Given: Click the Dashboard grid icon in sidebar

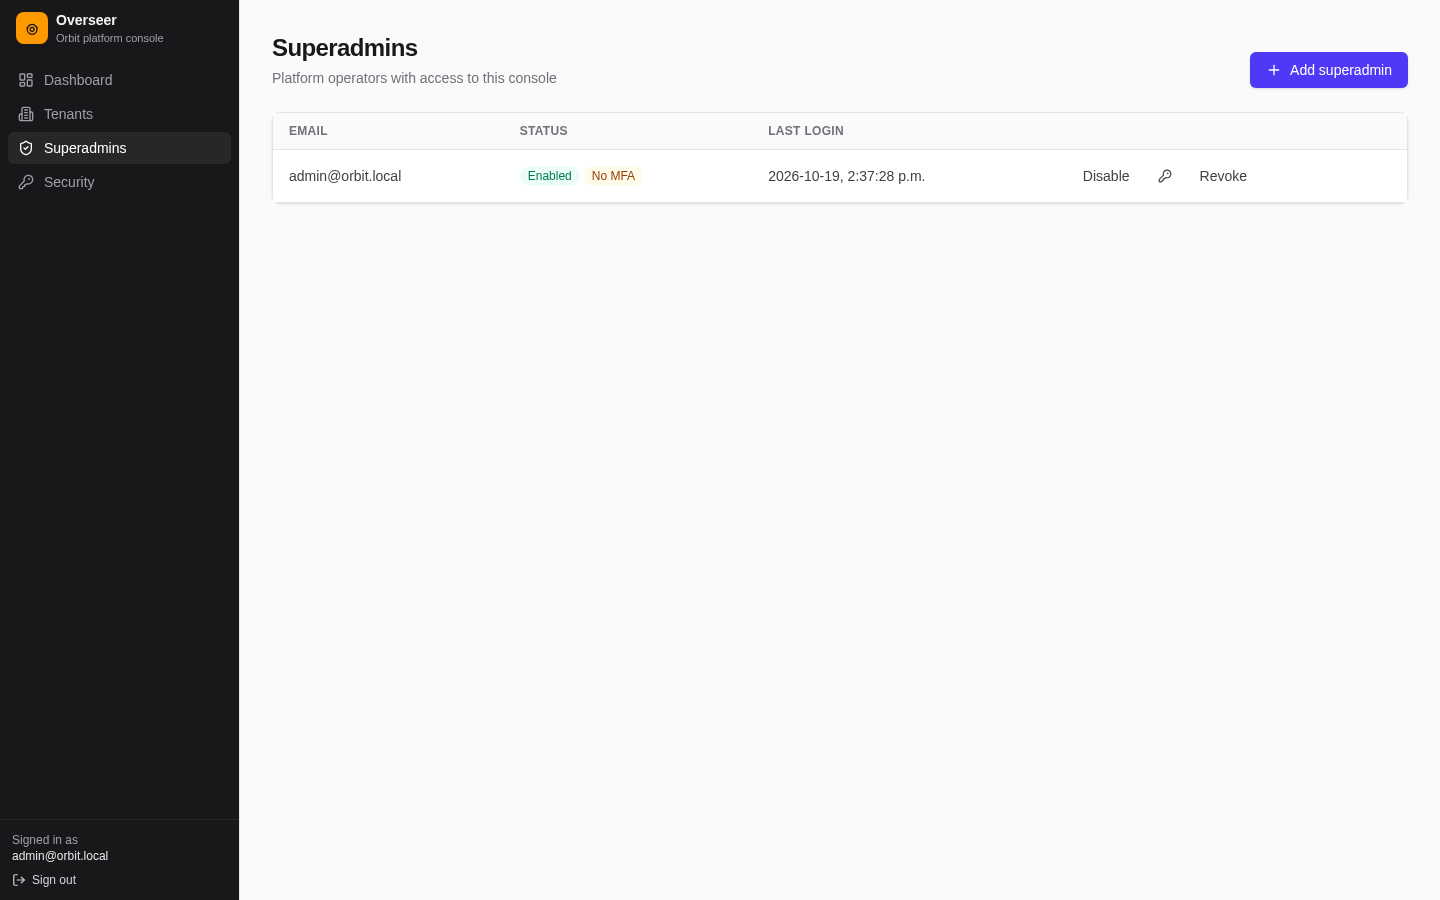Looking at the screenshot, I should tap(26, 80).
